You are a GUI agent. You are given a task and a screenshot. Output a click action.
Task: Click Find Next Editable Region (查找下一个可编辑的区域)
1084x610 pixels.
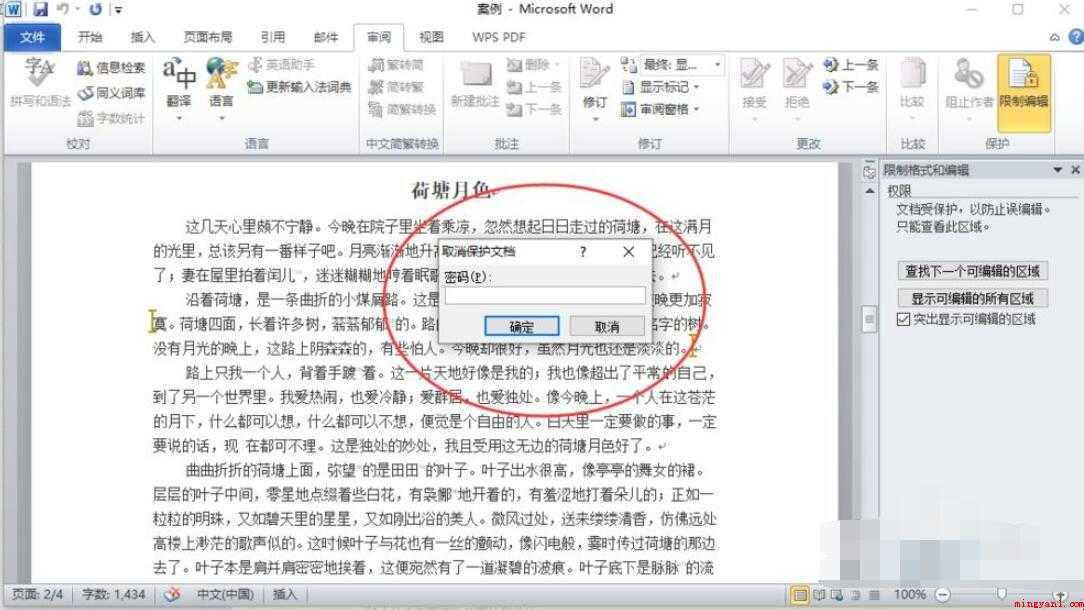point(972,271)
